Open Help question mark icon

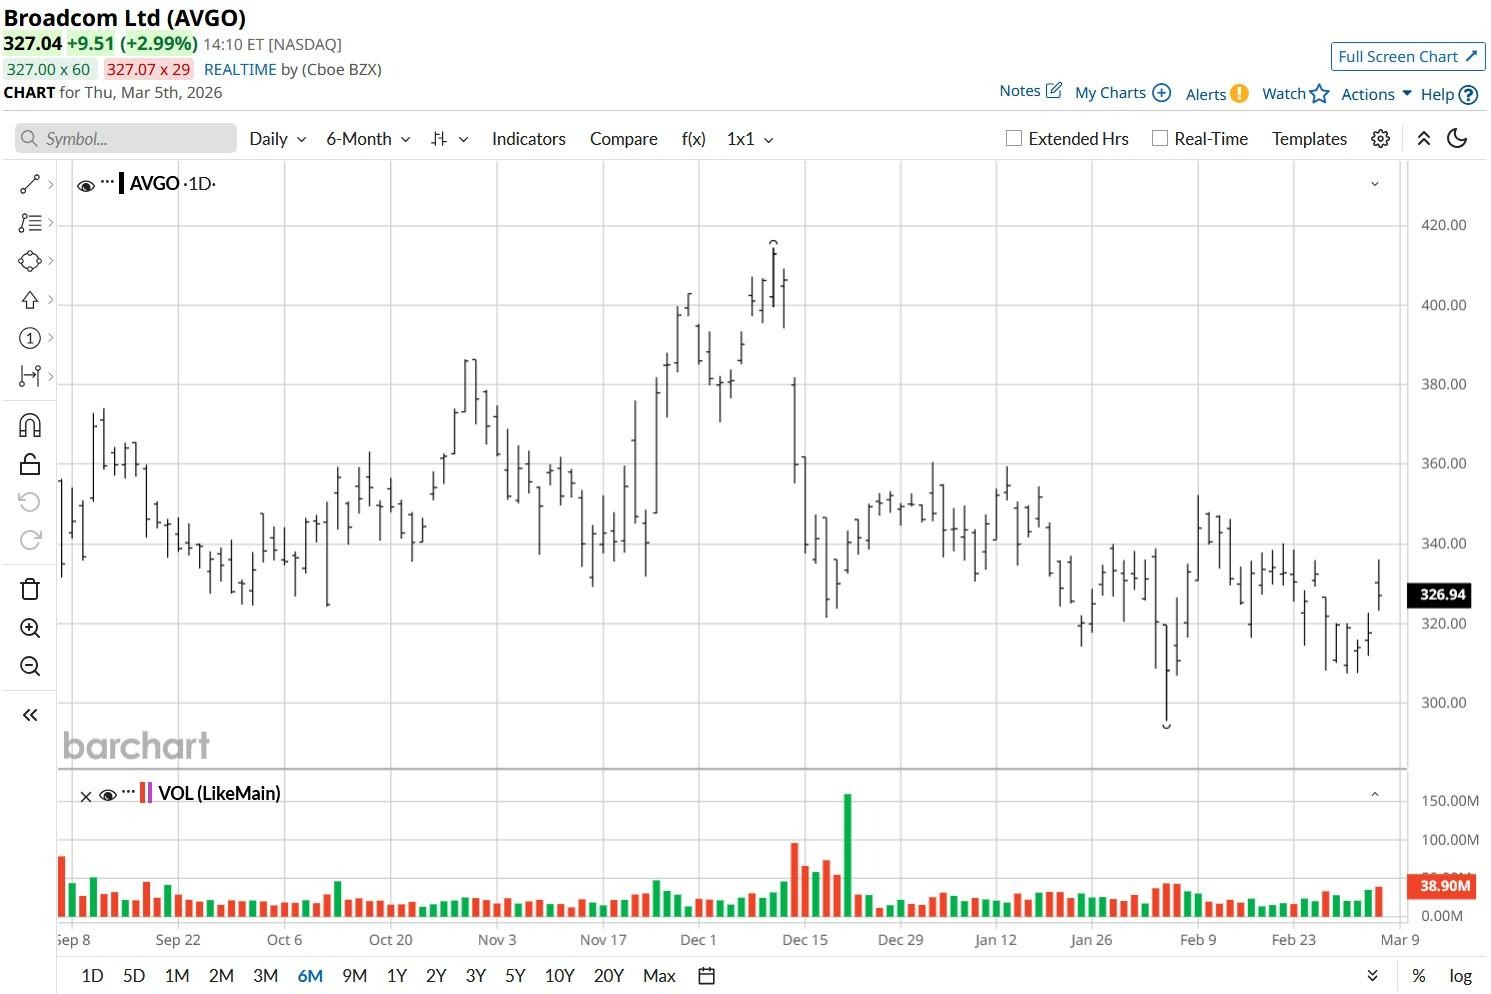pos(1468,95)
